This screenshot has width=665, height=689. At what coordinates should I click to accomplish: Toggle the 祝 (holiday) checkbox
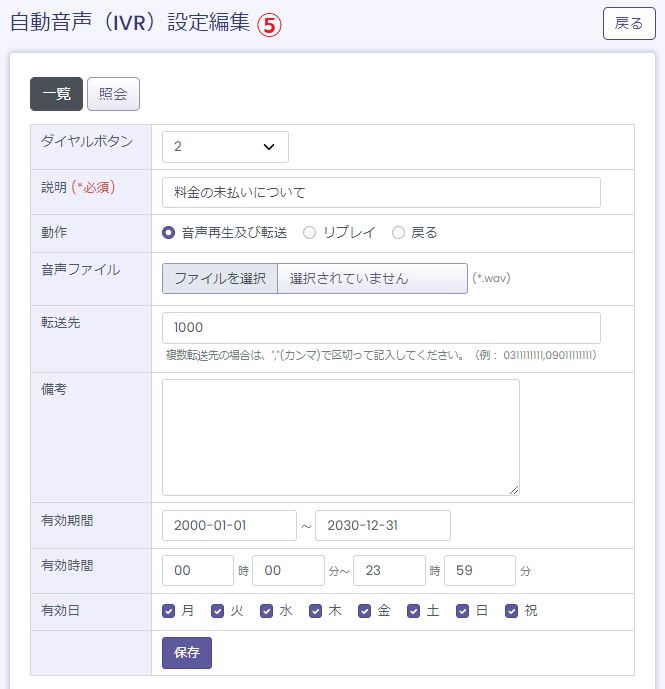pyautogui.click(x=512, y=611)
